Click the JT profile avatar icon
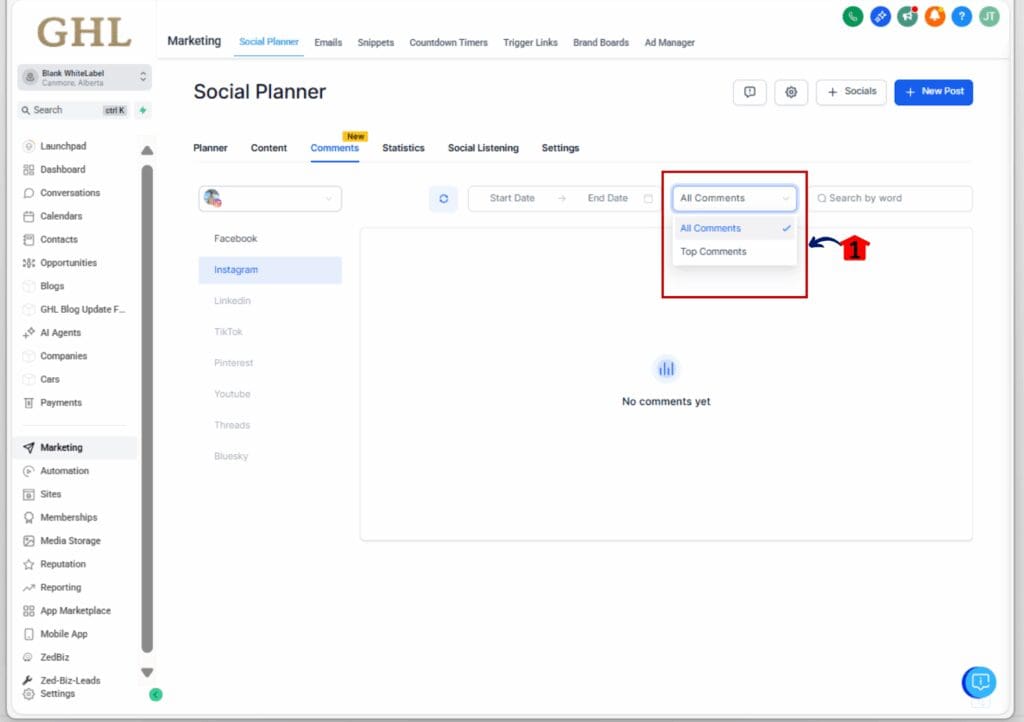Image resolution: width=1024 pixels, height=722 pixels. [x=988, y=16]
